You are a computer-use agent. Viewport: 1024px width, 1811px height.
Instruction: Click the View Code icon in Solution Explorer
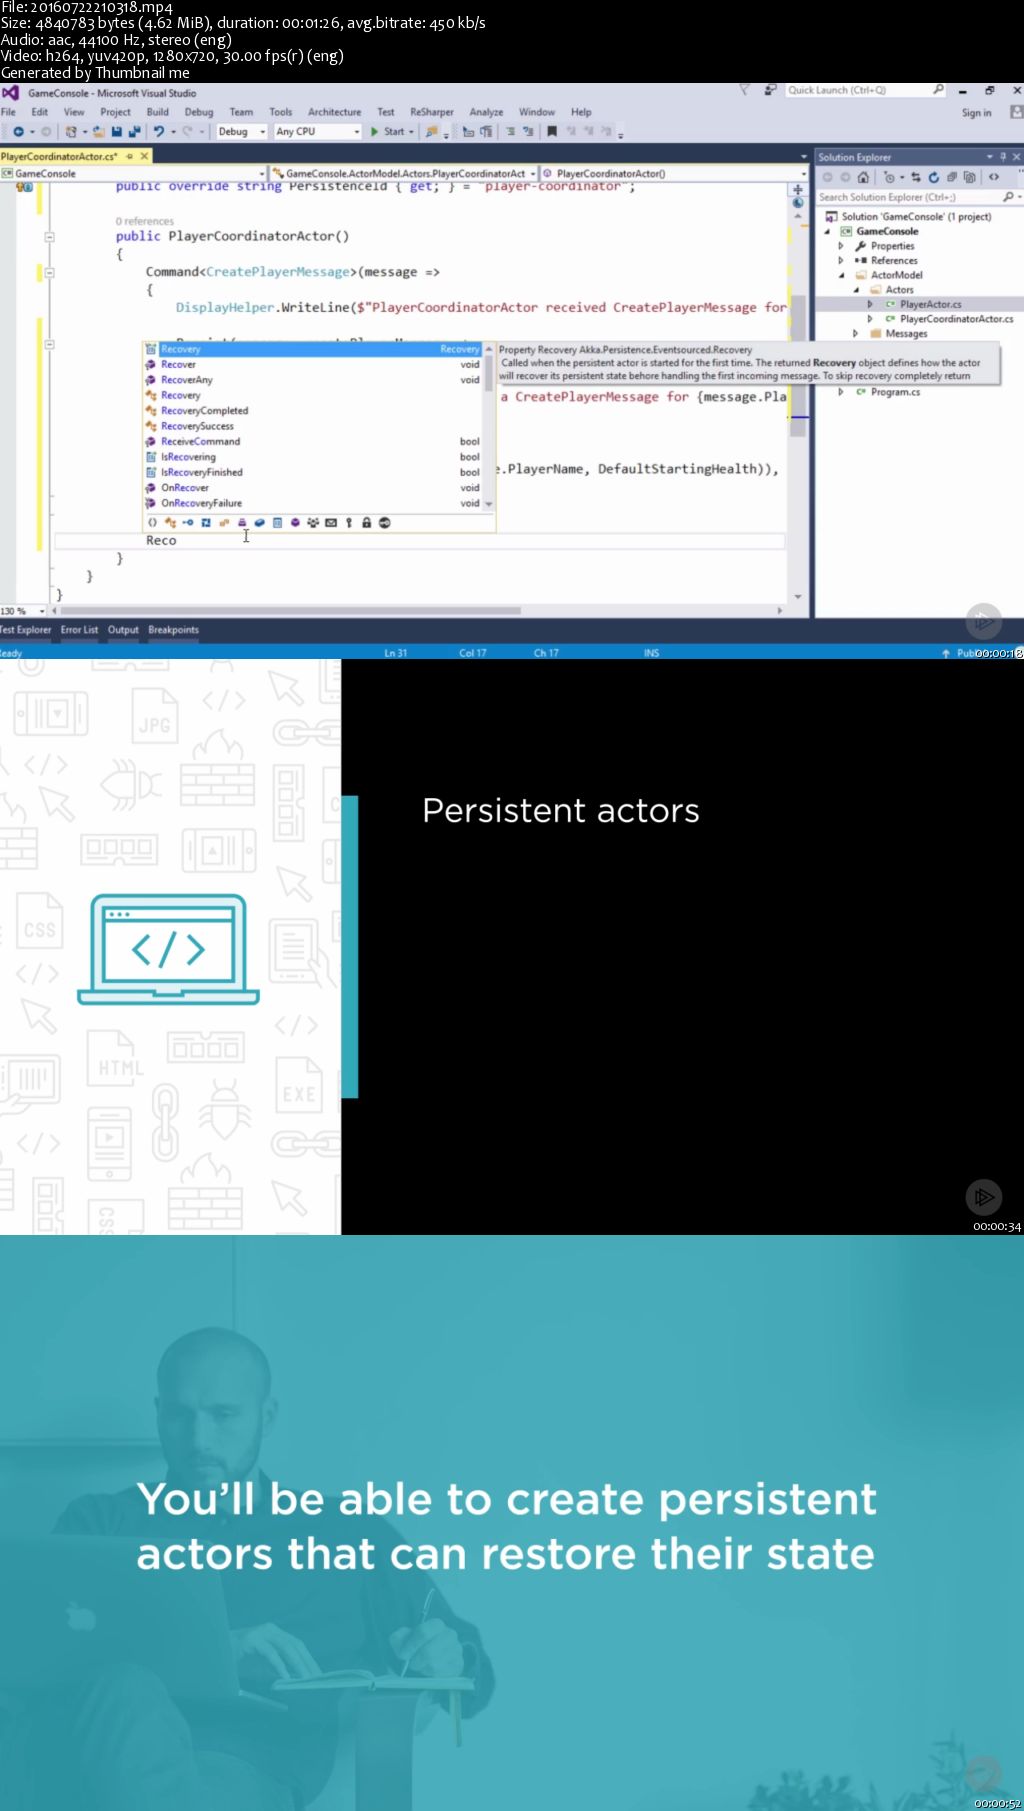point(994,177)
